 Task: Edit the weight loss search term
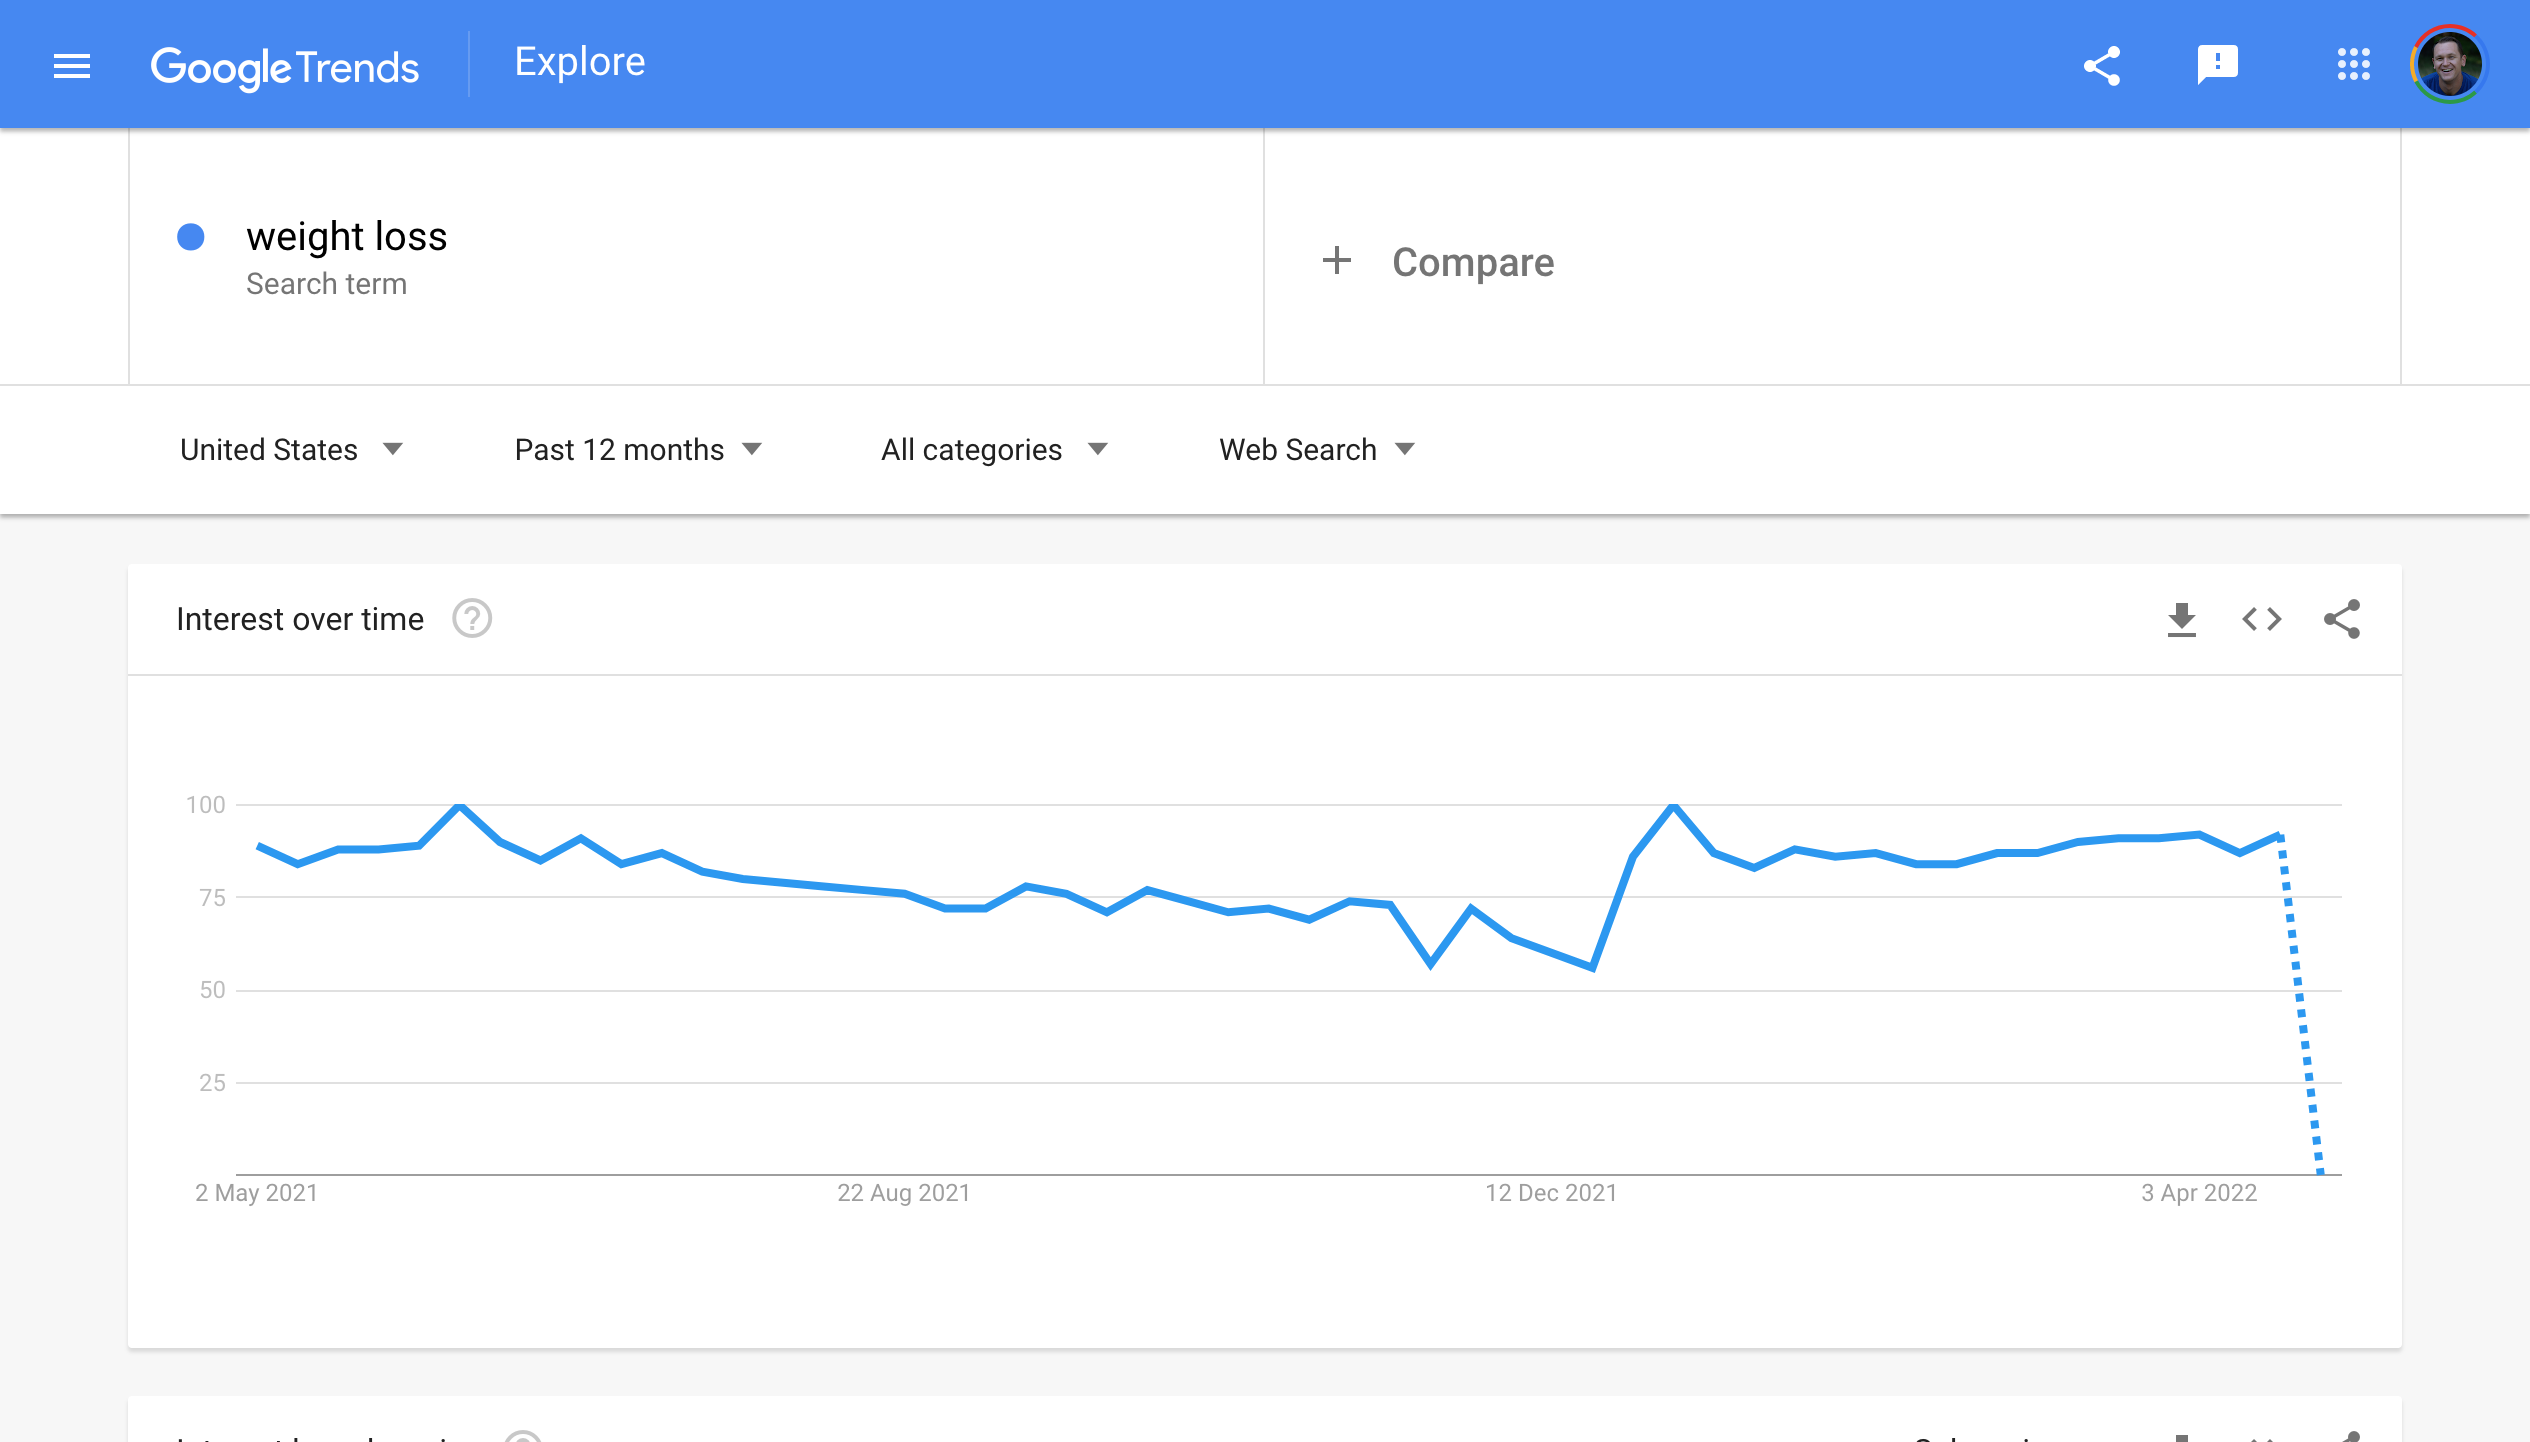point(346,237)
